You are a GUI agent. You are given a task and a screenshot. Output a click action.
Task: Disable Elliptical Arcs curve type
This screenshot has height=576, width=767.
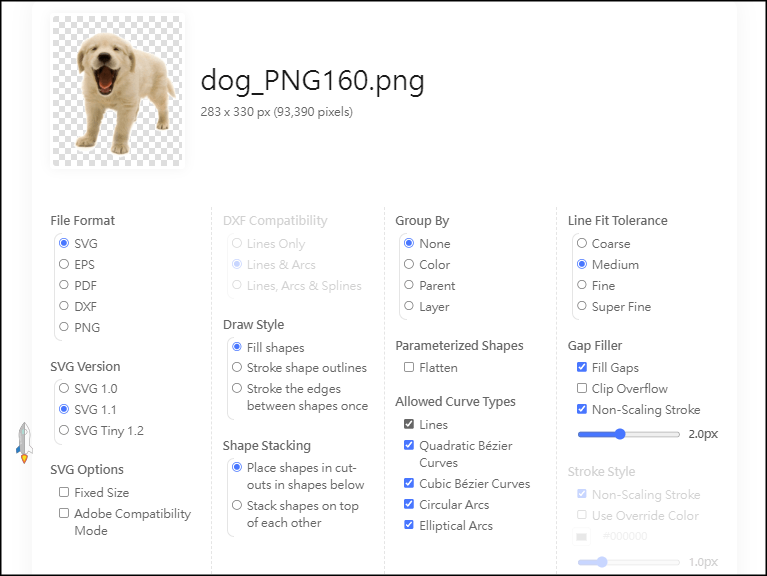click(409, 526)
